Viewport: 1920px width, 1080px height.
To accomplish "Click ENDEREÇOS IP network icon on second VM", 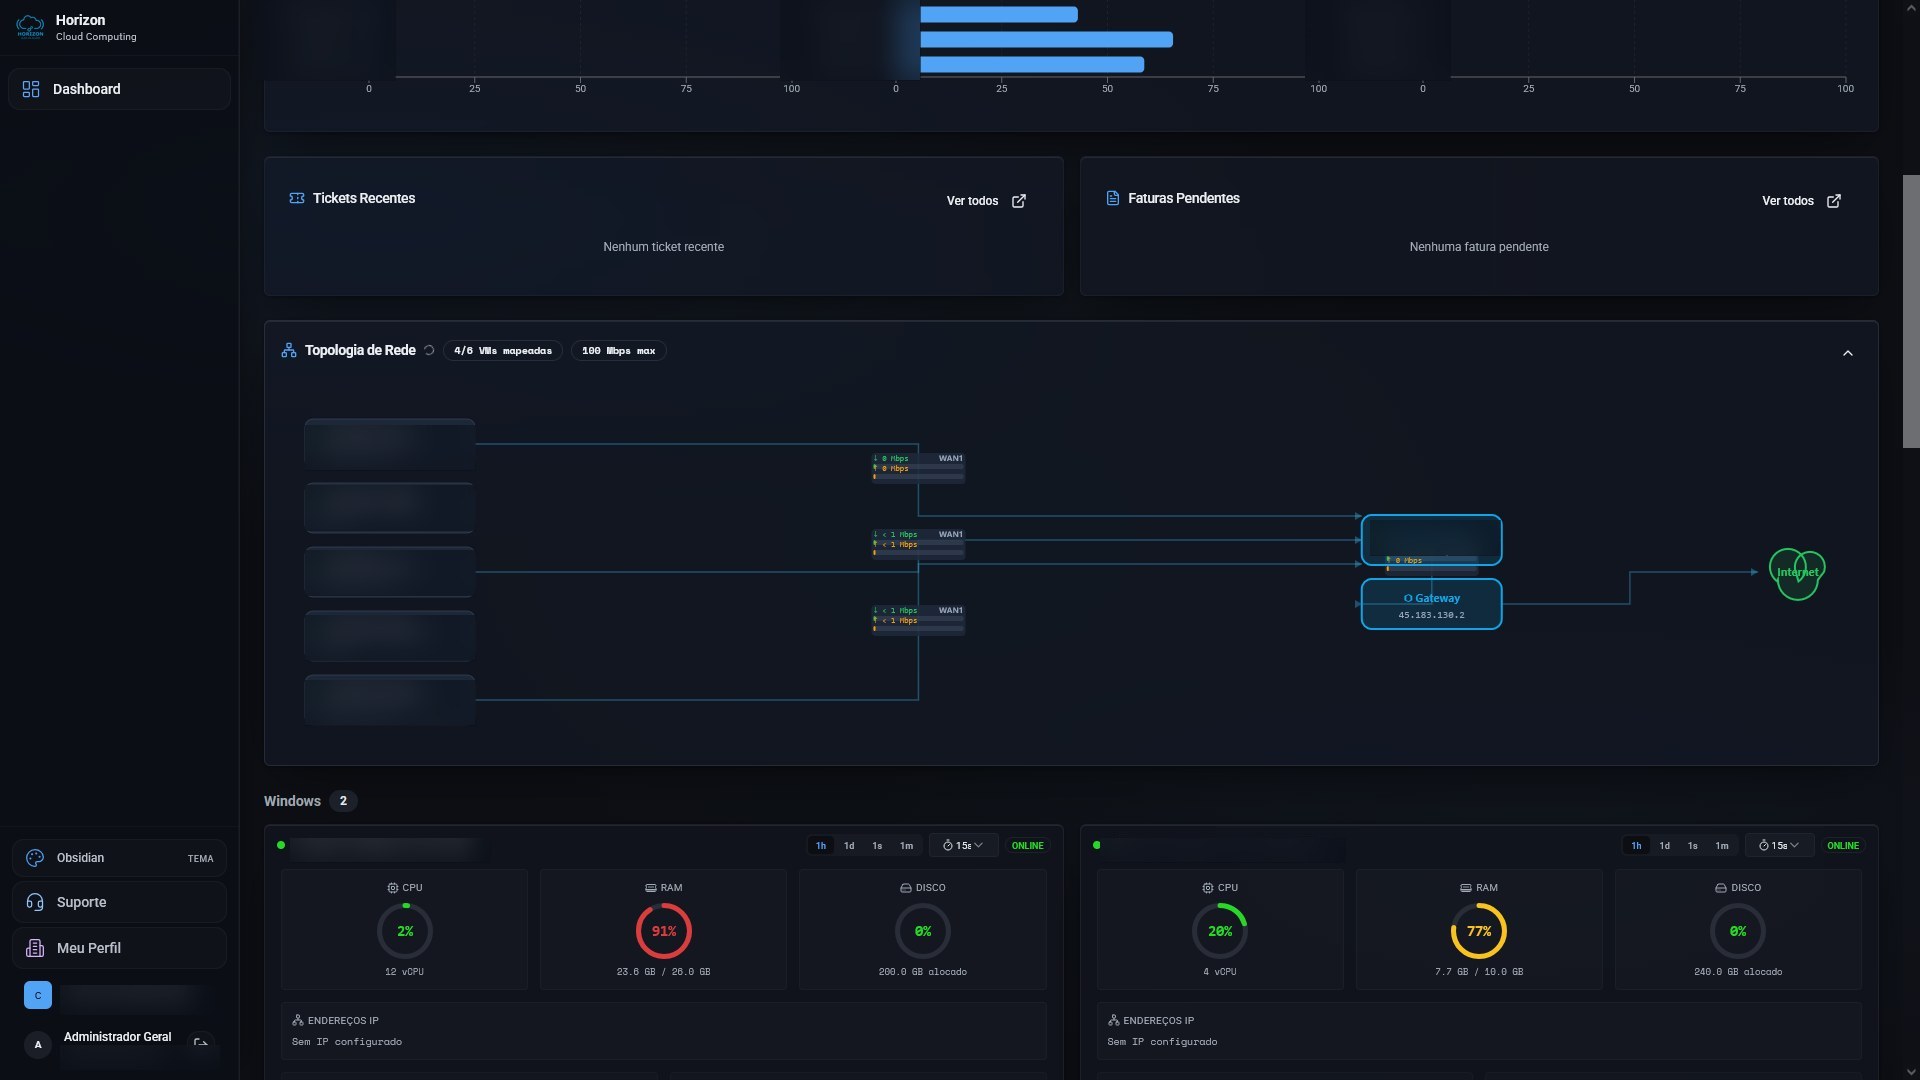I will 1114,1021.
